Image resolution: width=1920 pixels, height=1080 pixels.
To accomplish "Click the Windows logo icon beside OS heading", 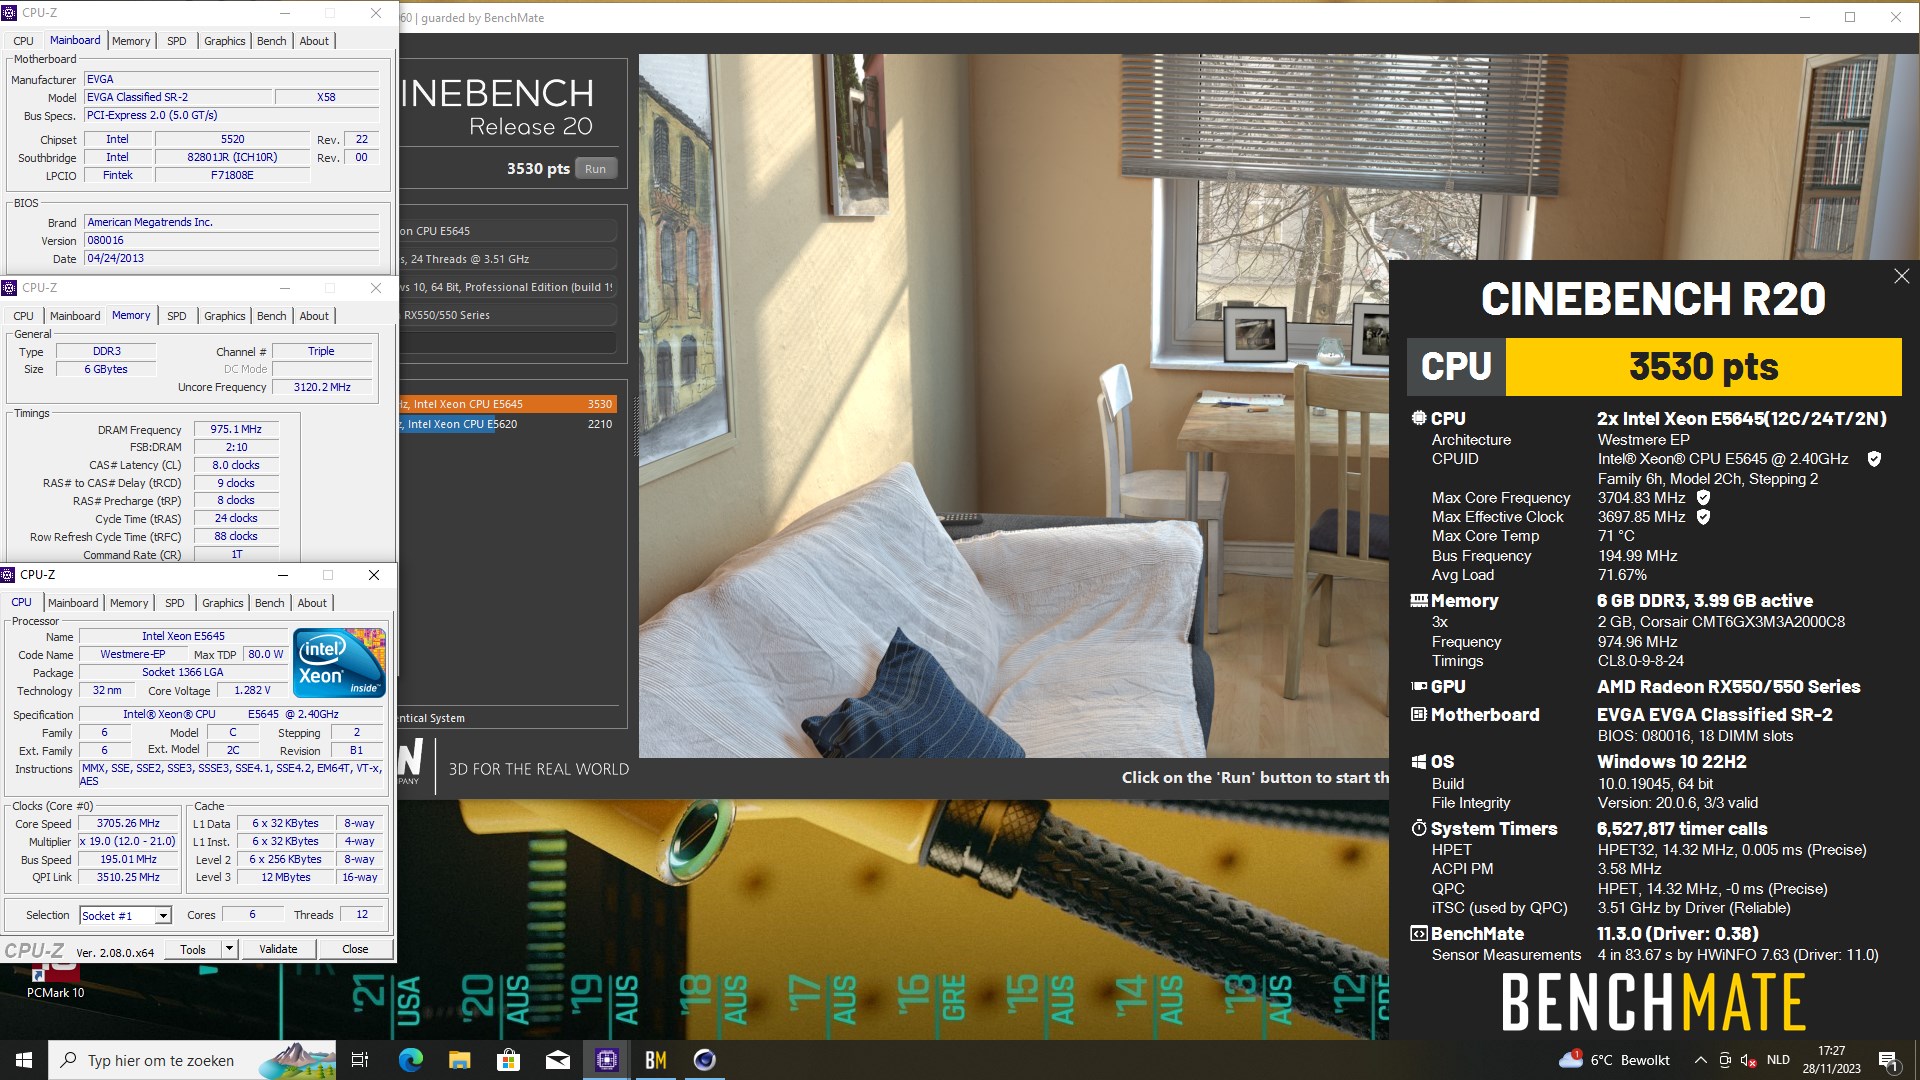I will tap(1418, 761).
